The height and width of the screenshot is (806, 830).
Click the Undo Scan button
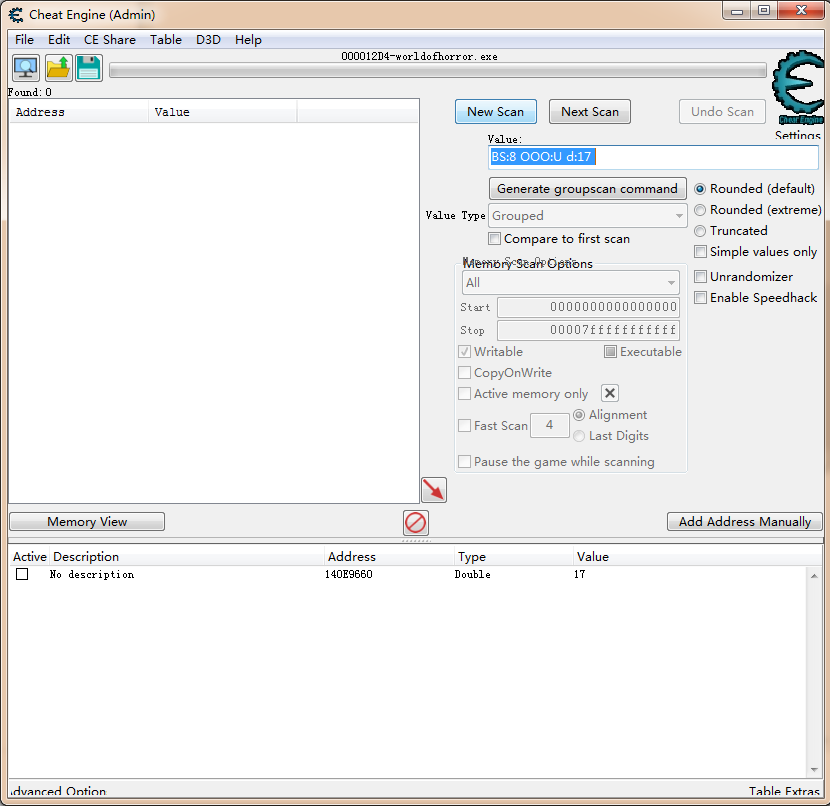click(x=722, y=112)
